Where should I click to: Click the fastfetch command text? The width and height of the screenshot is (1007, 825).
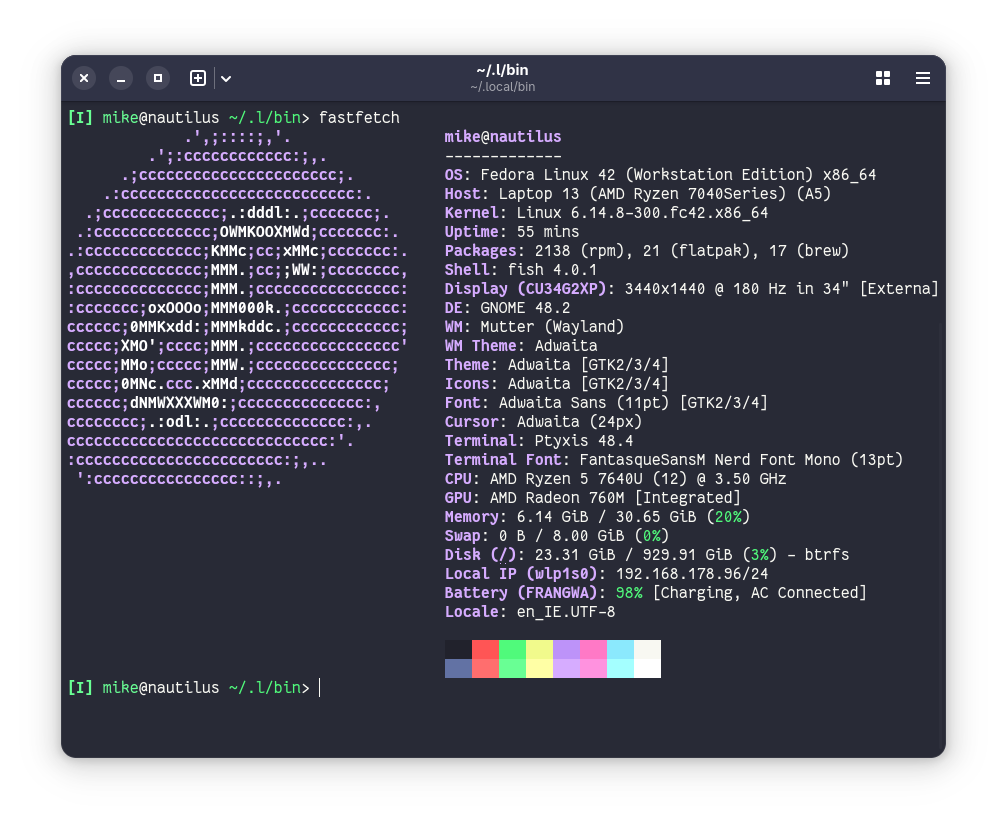point(359,117)
